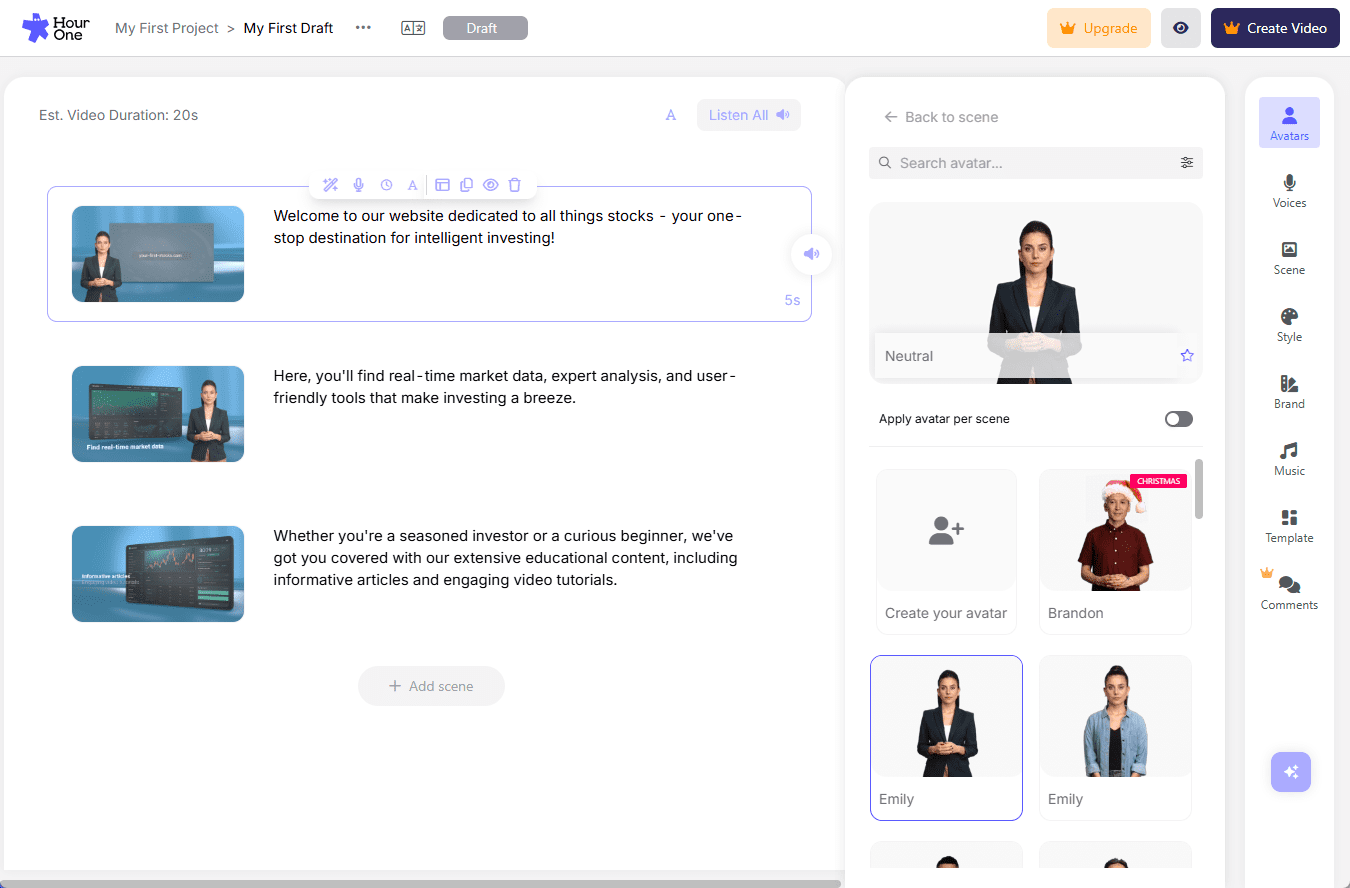
Task: Select Emily avatar in dark blazer
Action: pyautogui.click(x=946, y=738)
